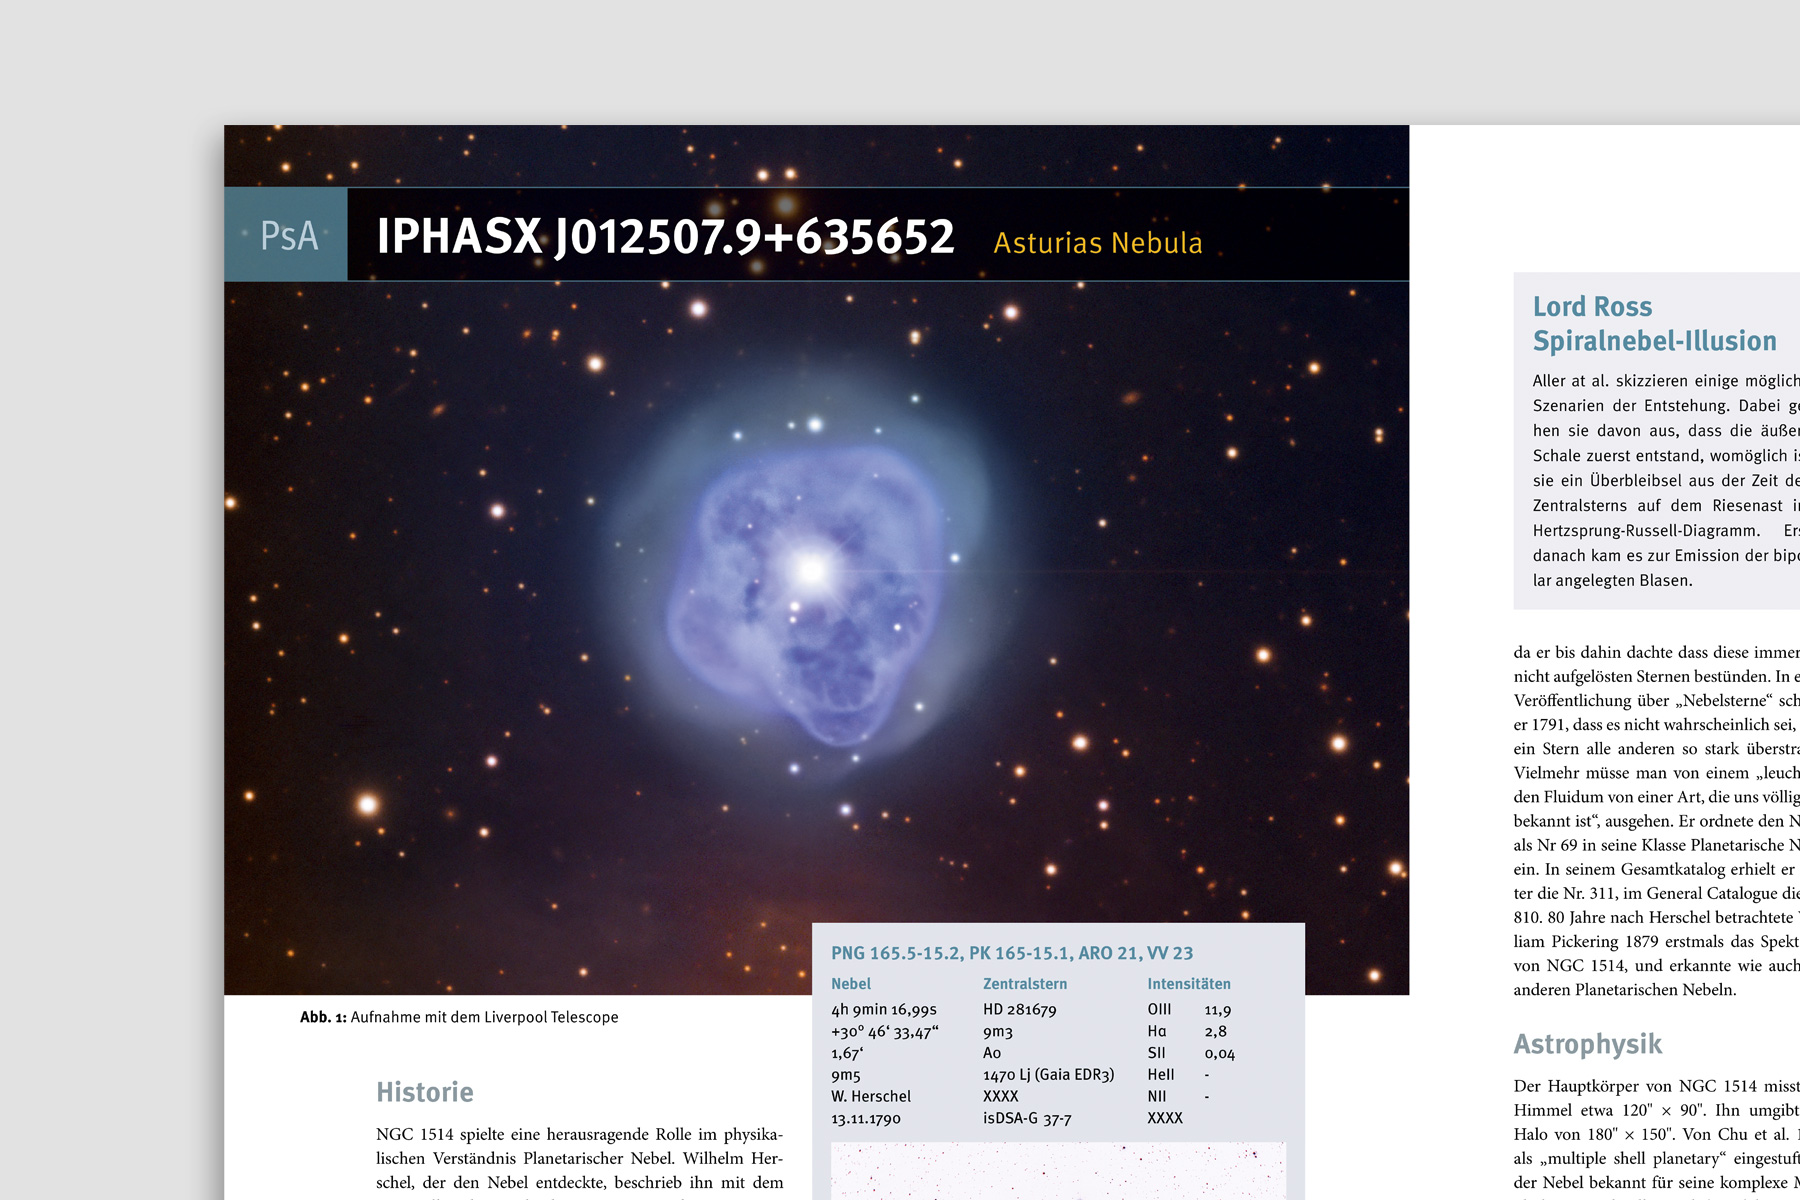Click the Historie section heading
Screen dimensions: 1800x1200
425,1092
